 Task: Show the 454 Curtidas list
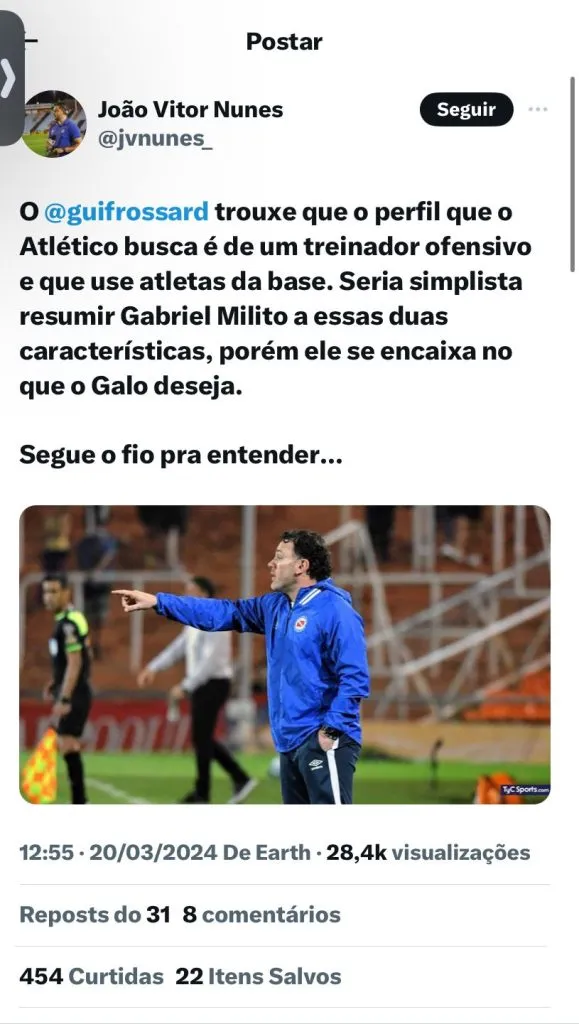[x=91, y=976]
